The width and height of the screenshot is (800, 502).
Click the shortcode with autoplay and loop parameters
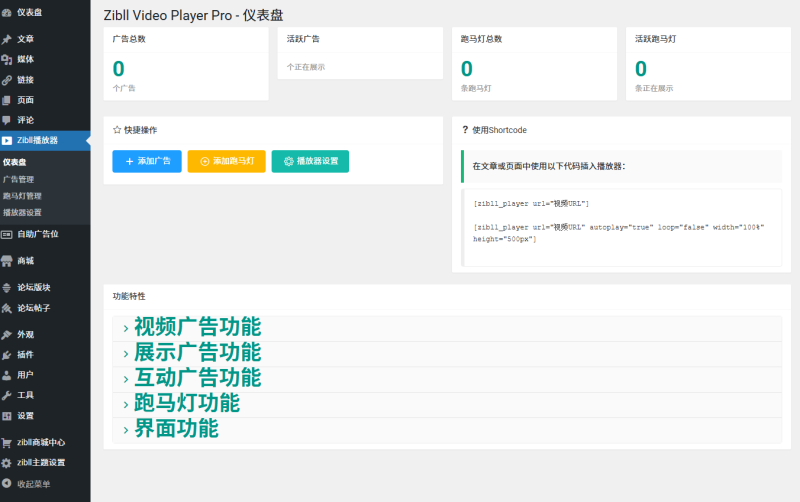(x=618, y=233)
